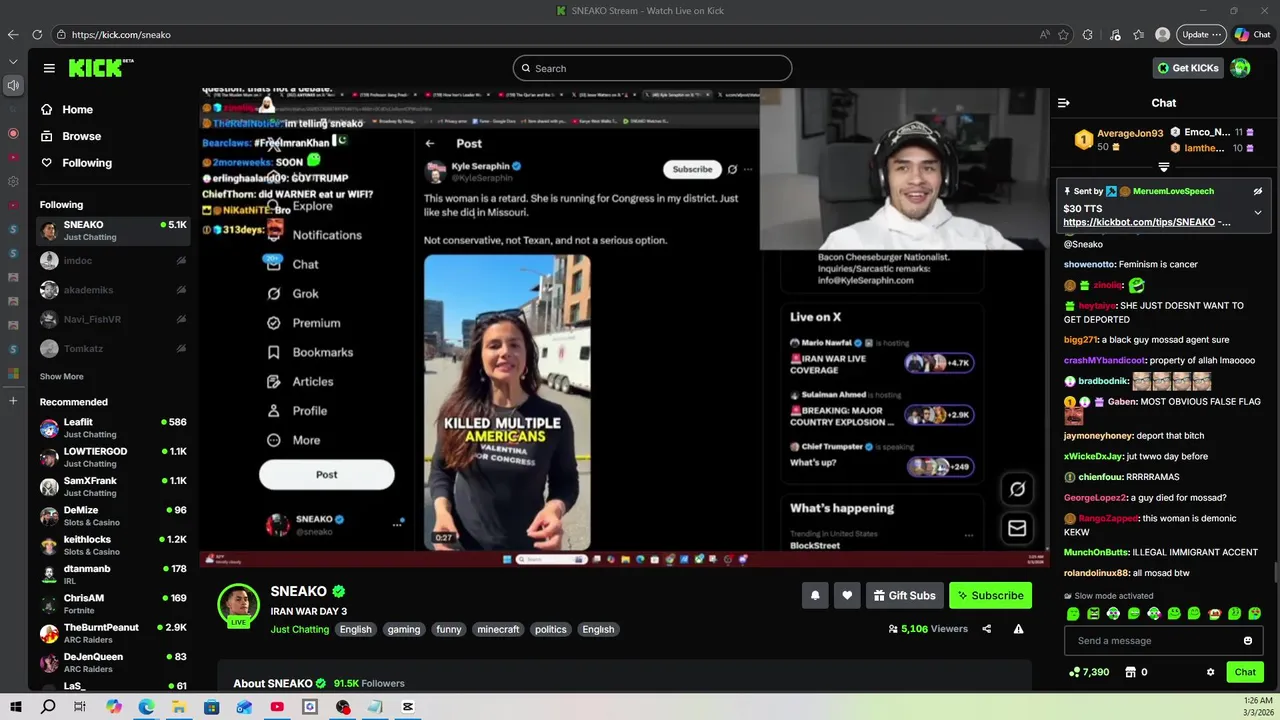Viewport: 1280px width, 720px height.
Task: Open the Leaflit recommended channel
Action: point(113,428)
